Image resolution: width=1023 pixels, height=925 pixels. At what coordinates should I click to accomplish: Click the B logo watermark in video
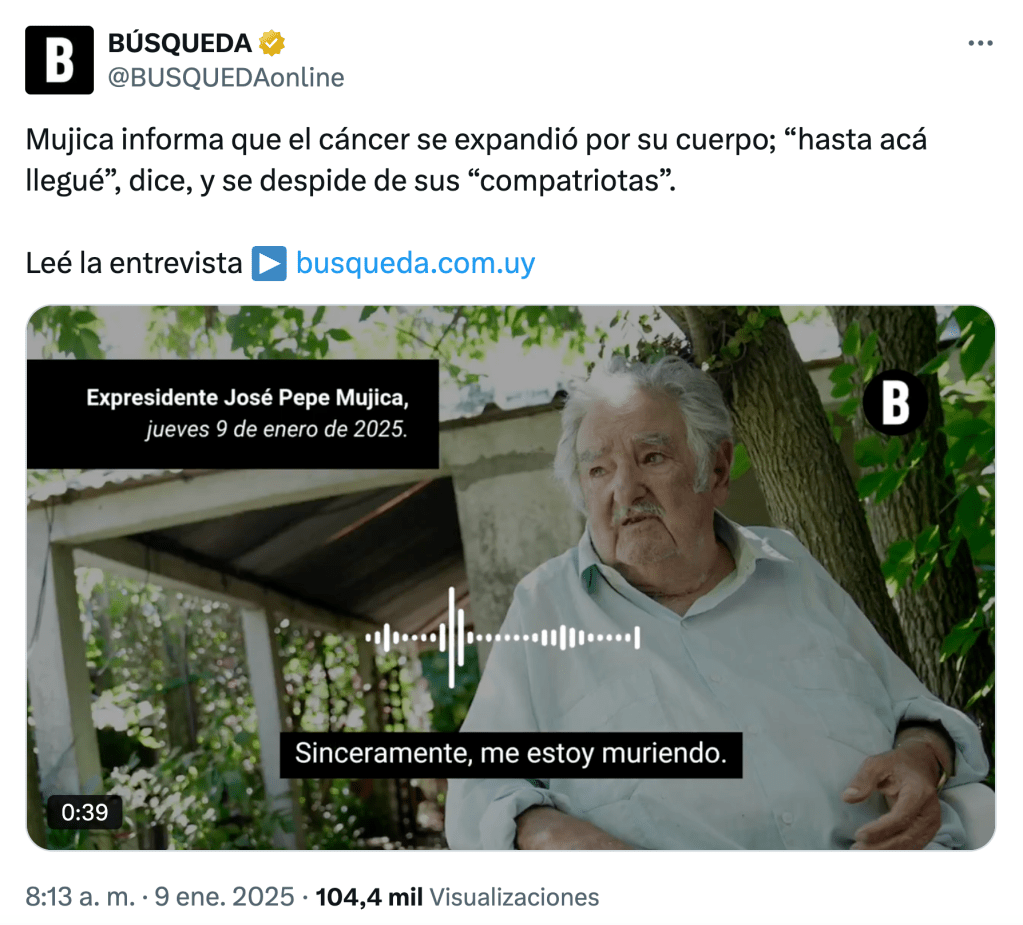point(895,402)
